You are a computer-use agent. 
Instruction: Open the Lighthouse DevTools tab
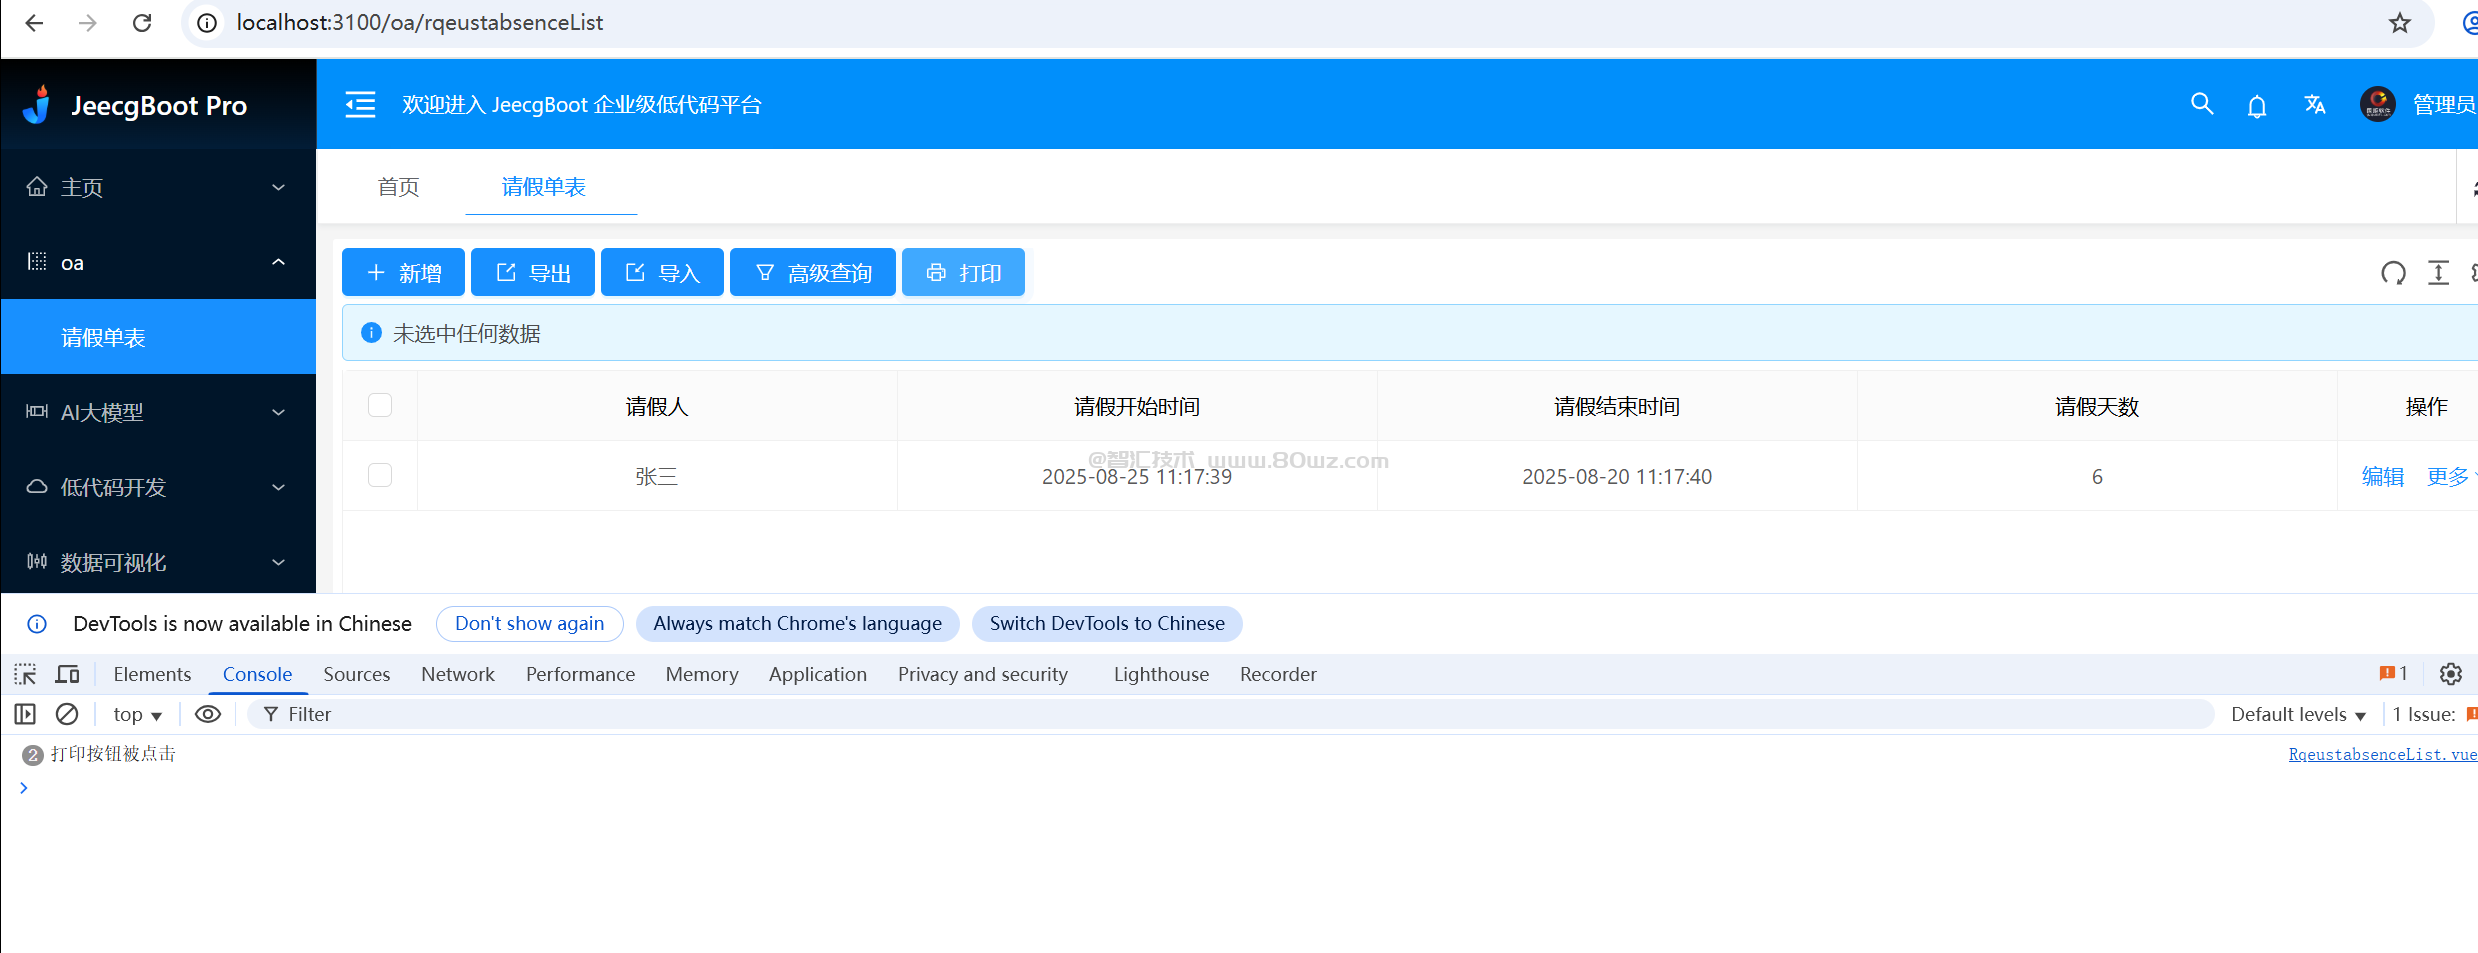pos(1162,674)
